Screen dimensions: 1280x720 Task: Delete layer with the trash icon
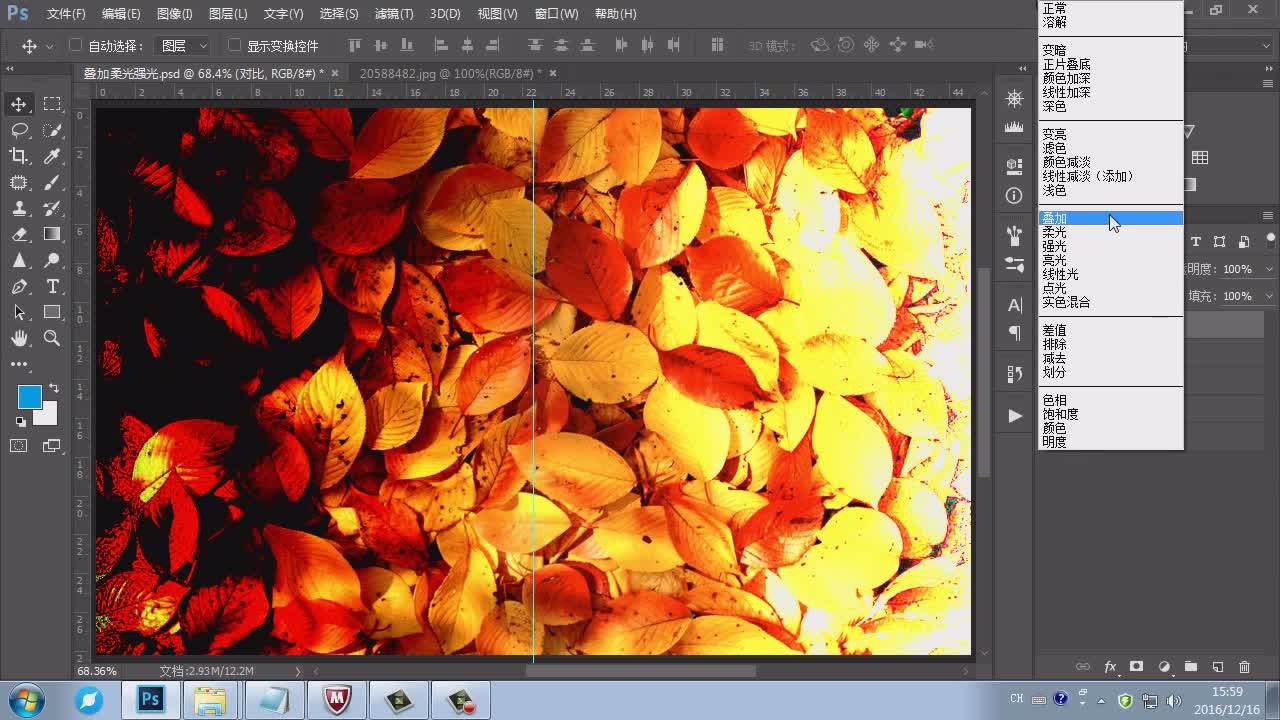(x=1244, y=667)
